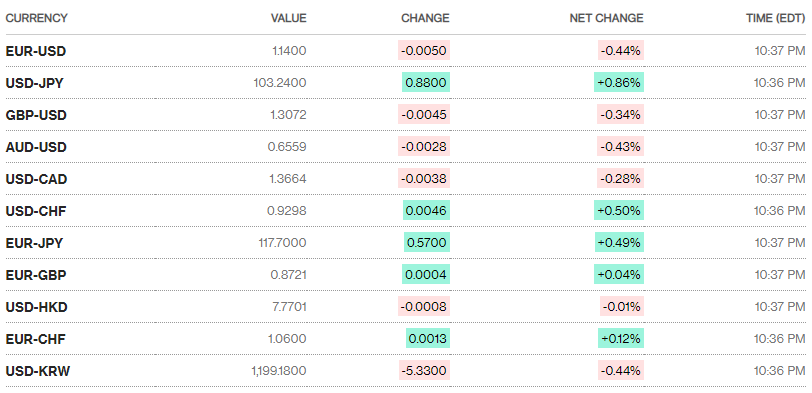Screen dimensions: 812x393
Task: Open the USD-CHF currency pair link
Action: point(36,211)
